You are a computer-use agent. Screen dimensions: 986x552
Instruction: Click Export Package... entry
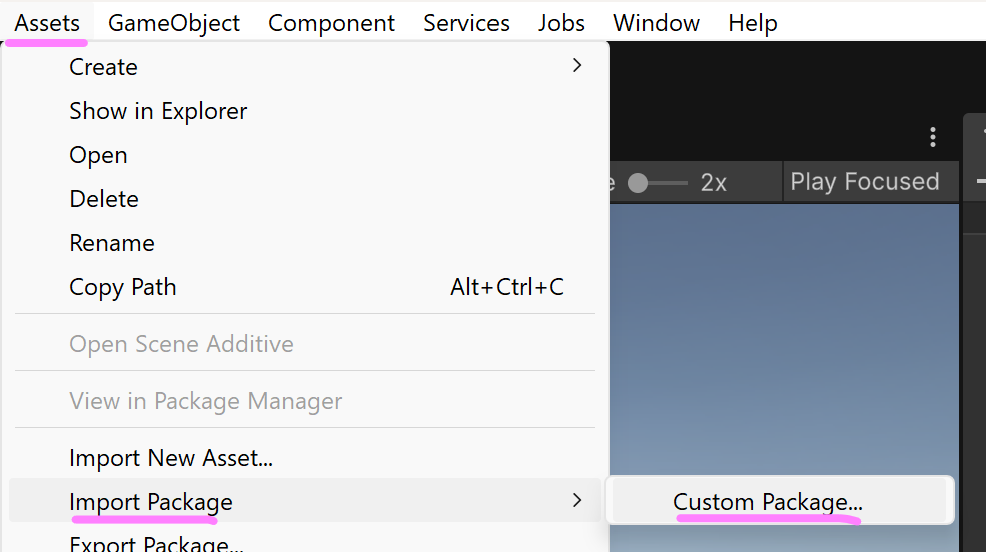tap(156, 544)
